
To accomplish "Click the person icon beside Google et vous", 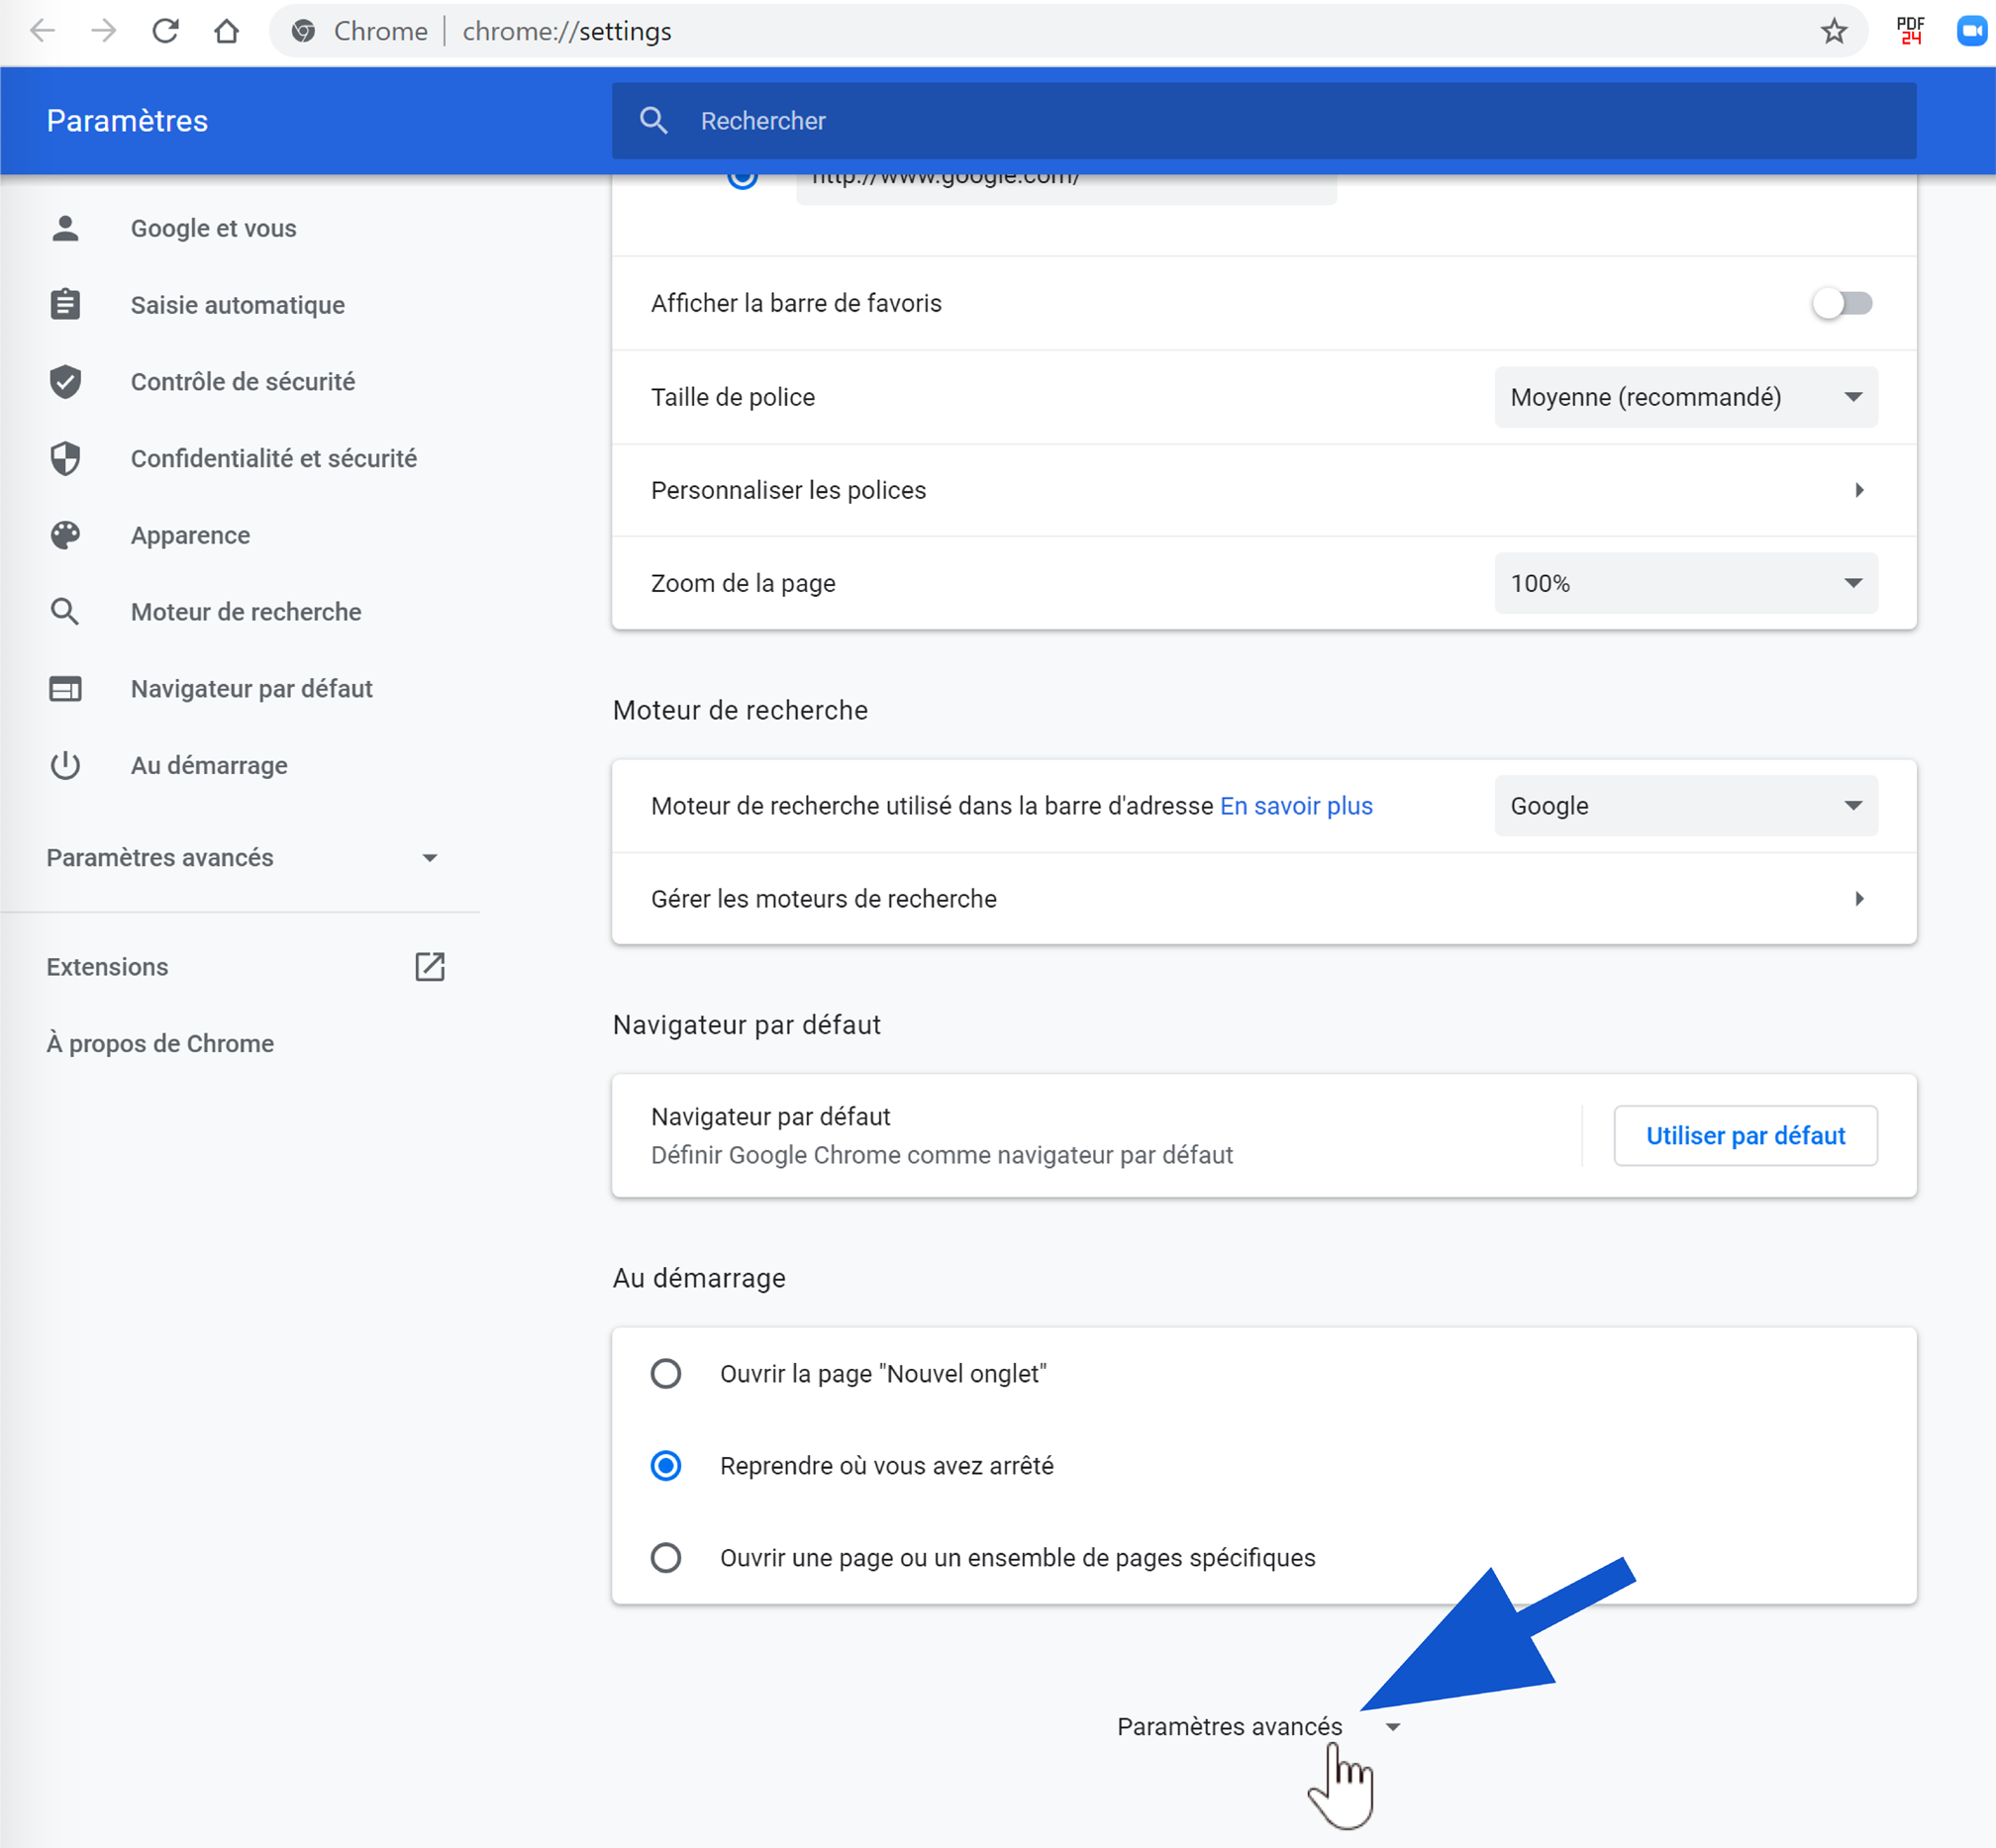I will (x=65, y=228).
